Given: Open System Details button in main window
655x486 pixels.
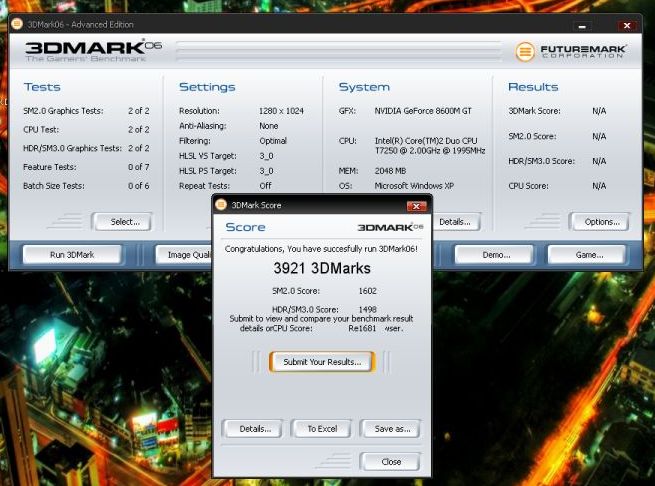Looking at the screenshot, I should [455, 222].
